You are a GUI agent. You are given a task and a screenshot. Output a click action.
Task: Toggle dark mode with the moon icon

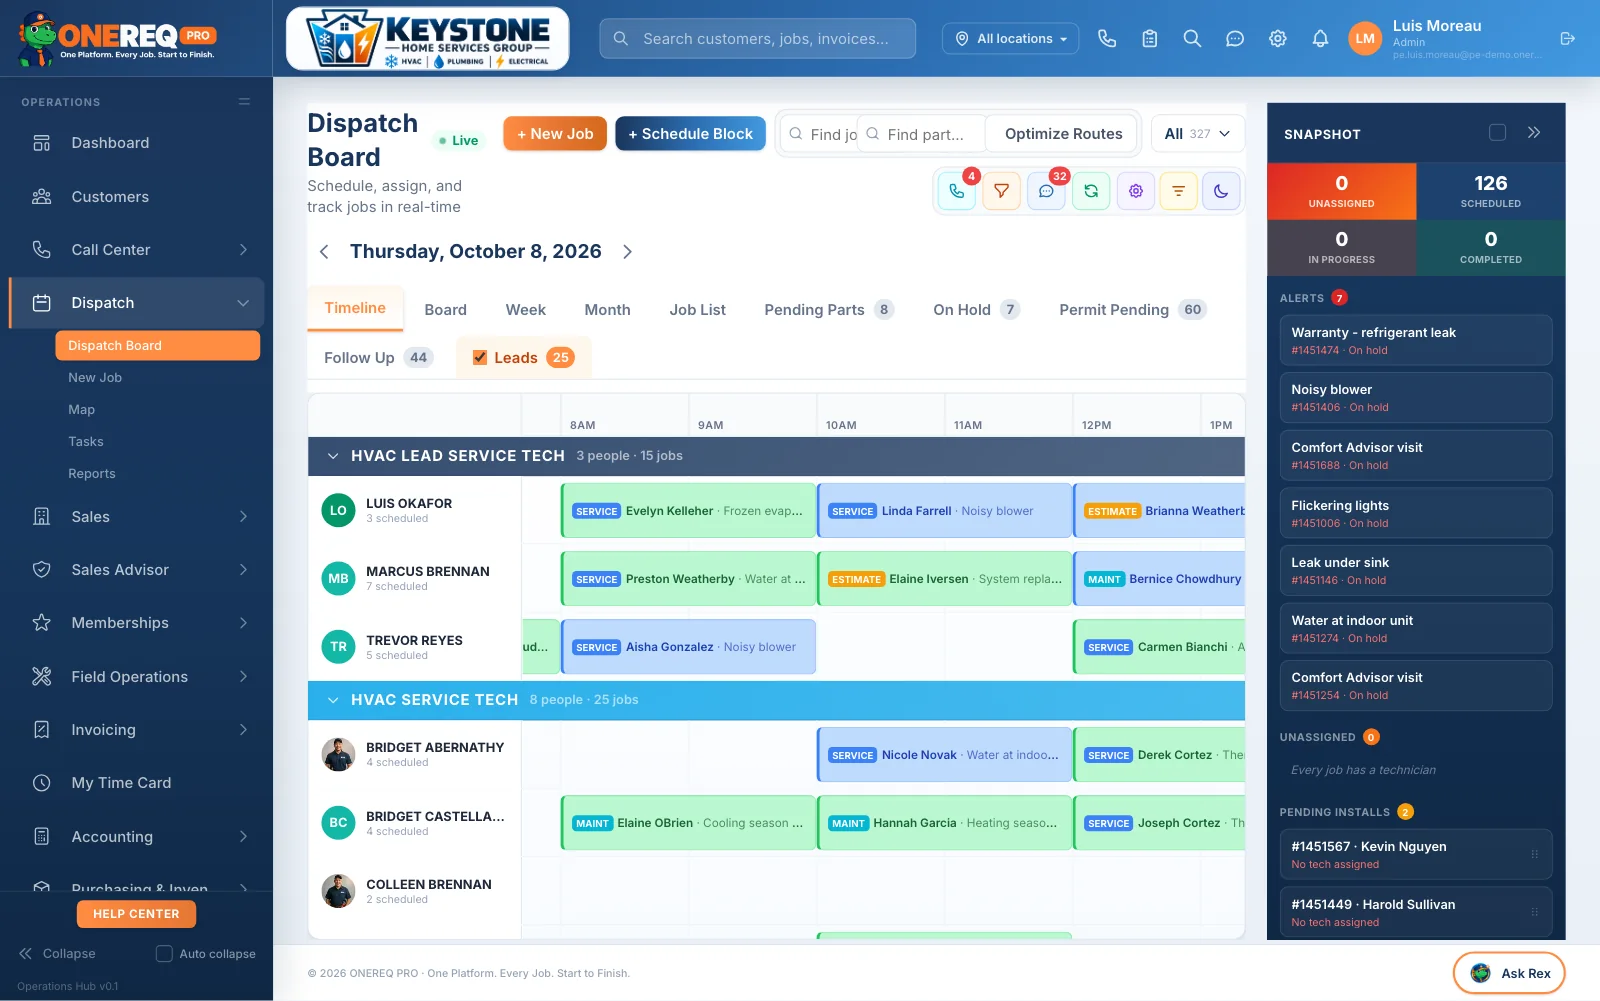pos(1221,191)
